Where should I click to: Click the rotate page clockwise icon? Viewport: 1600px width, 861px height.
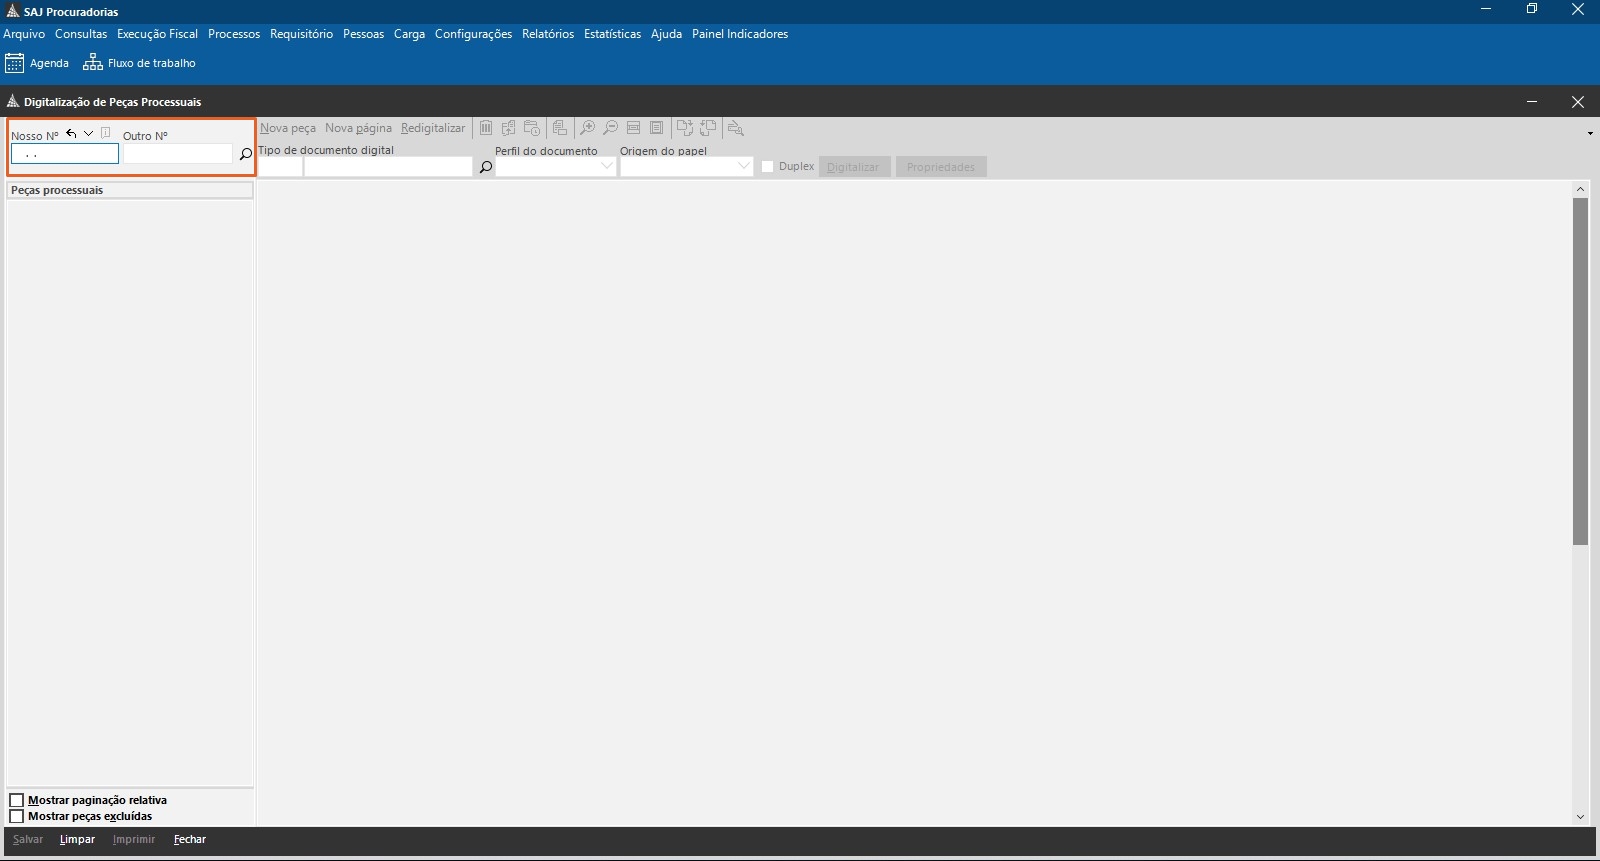[x=685, y=128]
